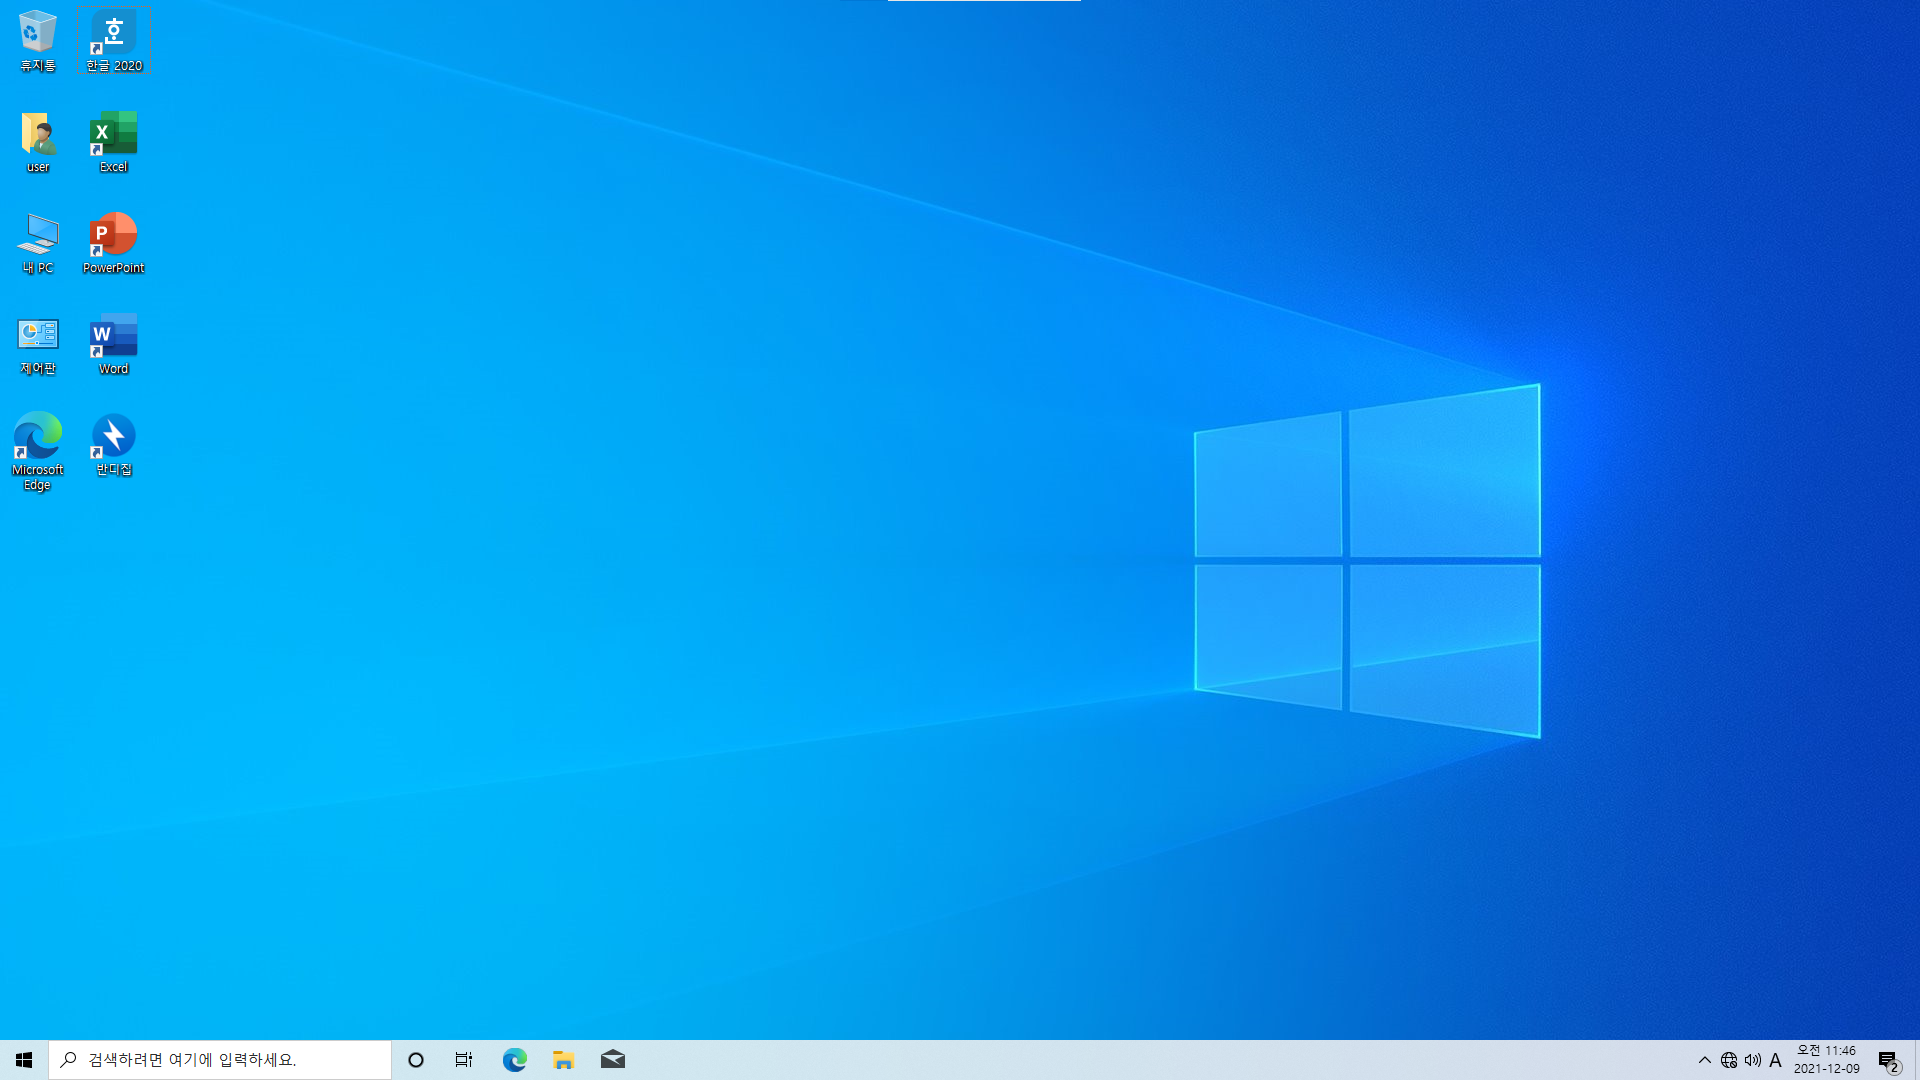Image resolution: width=1920 pixels, height=1080 pixels.
Task: Open the Windows Start menu
Action: click(x=24, y=1060)
